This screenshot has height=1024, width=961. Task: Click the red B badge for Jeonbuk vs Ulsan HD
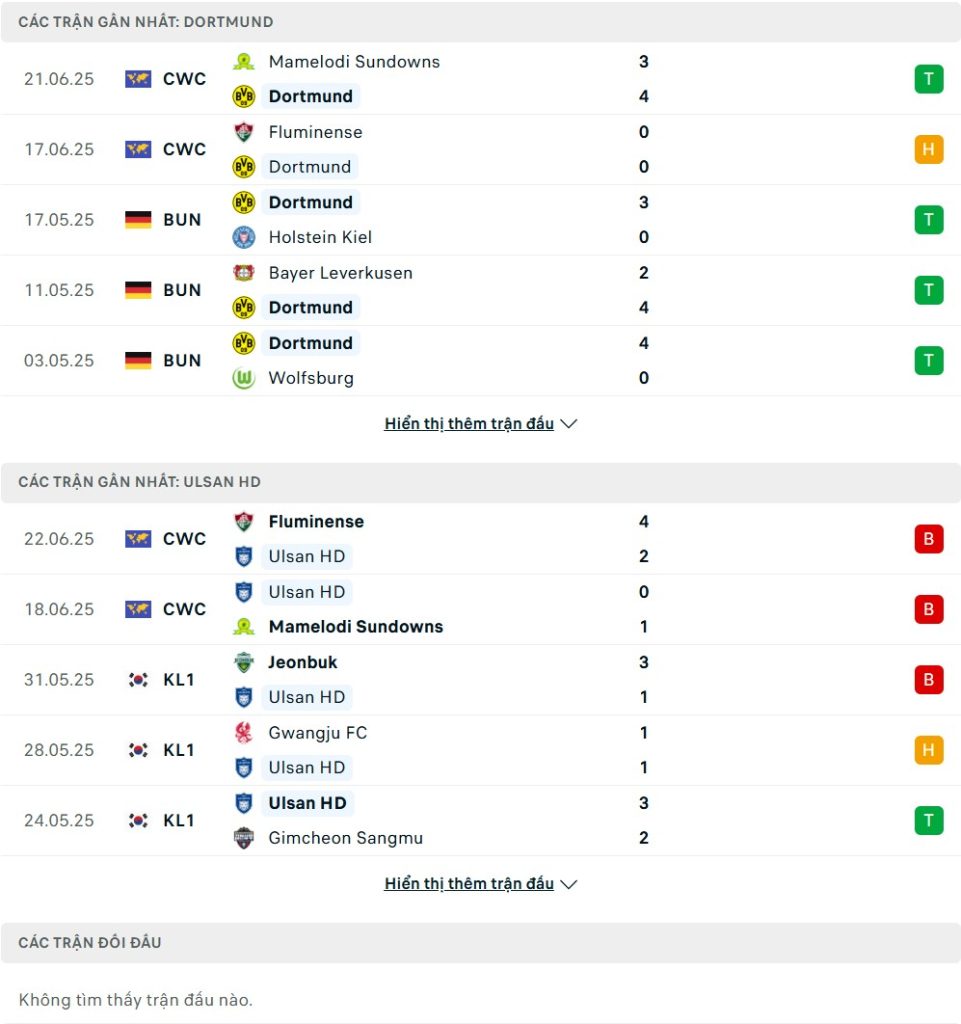928,680
